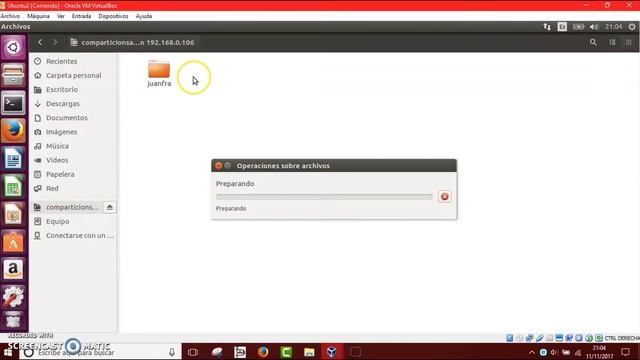Screen dimensions: 640x360
Task: Open the Files manager in the dock
Action: pyautogui.click(x=13, y=75)
